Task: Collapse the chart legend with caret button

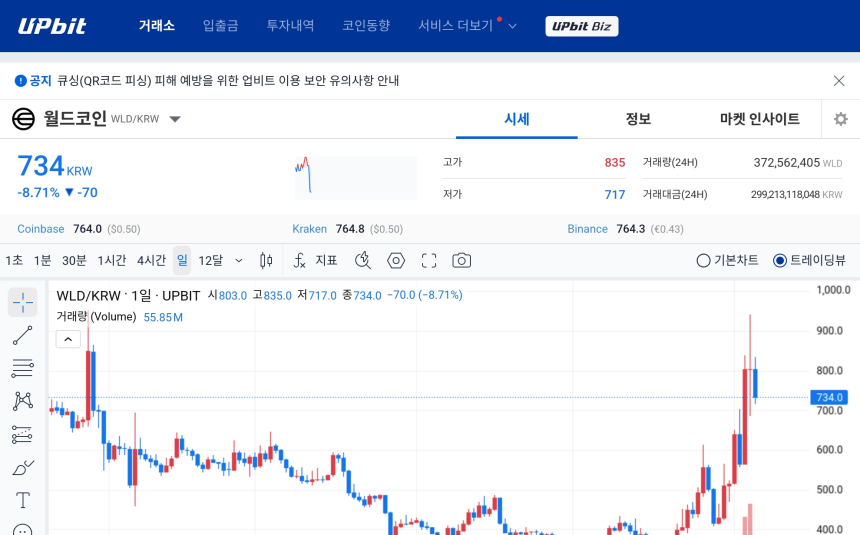Action: (68, 339)
